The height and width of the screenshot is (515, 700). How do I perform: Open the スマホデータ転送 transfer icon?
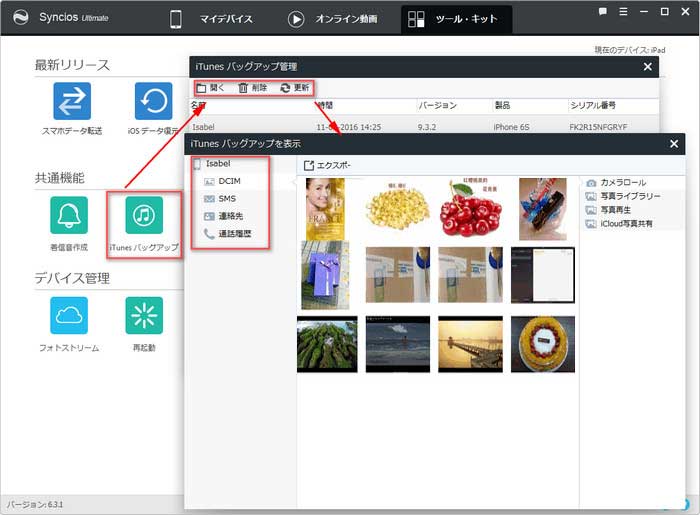[x=72, y=101]
